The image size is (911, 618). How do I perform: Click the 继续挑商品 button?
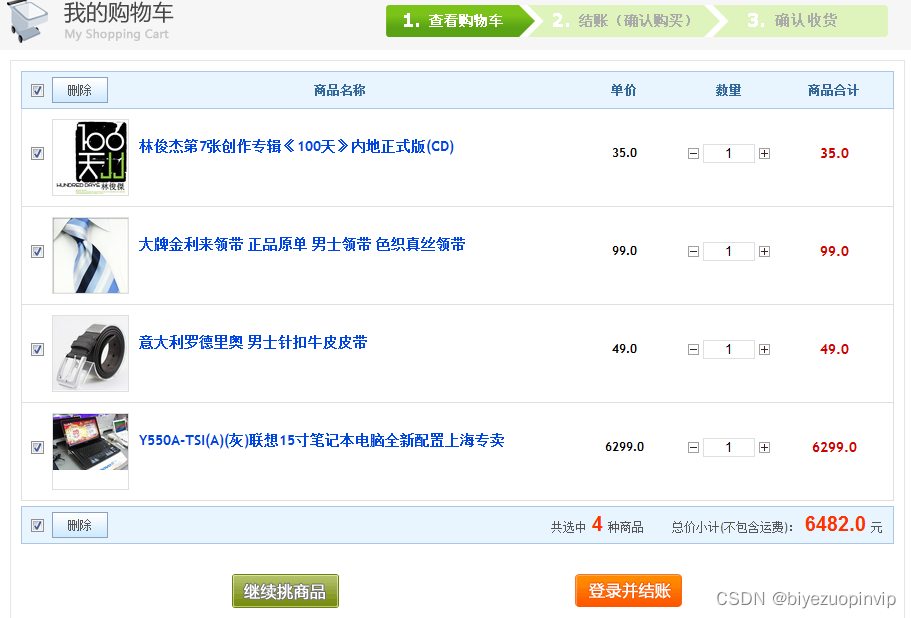pos(285,591)
